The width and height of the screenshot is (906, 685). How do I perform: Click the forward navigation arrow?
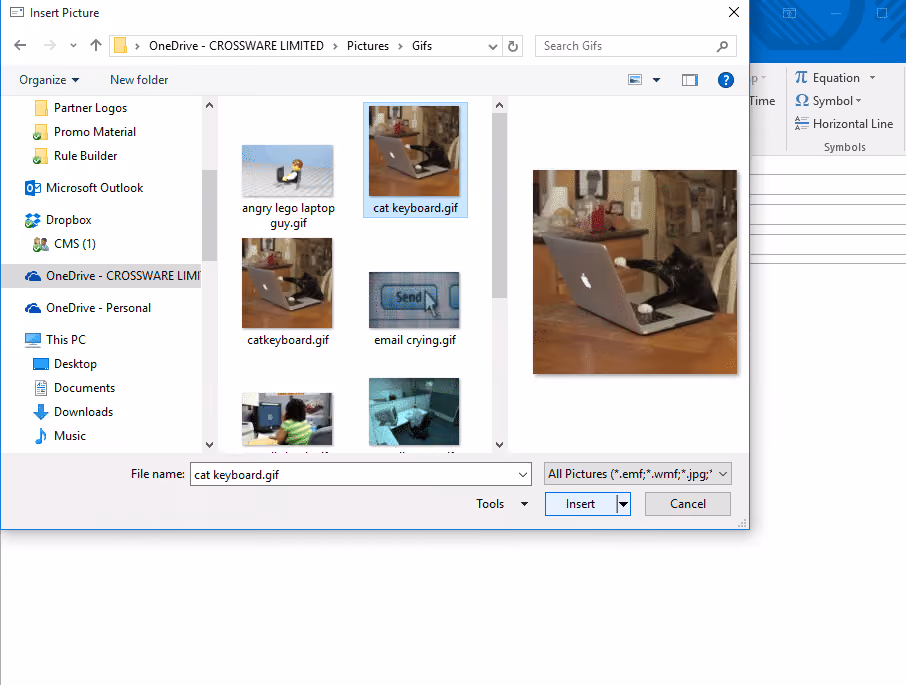pyautogui.click(x=50, y=46)
